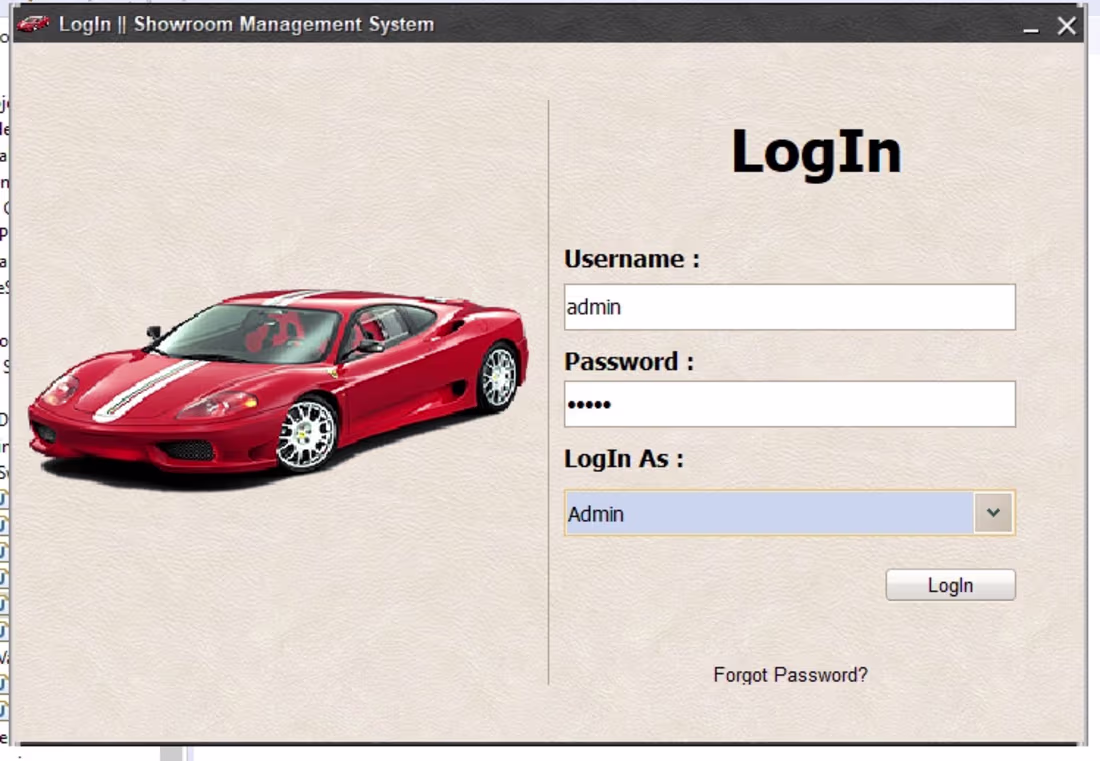
Task: Click the masked Password field
Action: (789, 404)
